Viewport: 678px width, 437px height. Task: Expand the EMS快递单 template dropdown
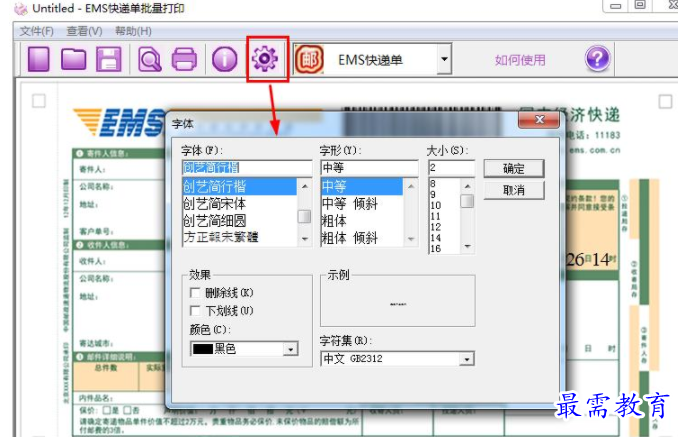444,59
